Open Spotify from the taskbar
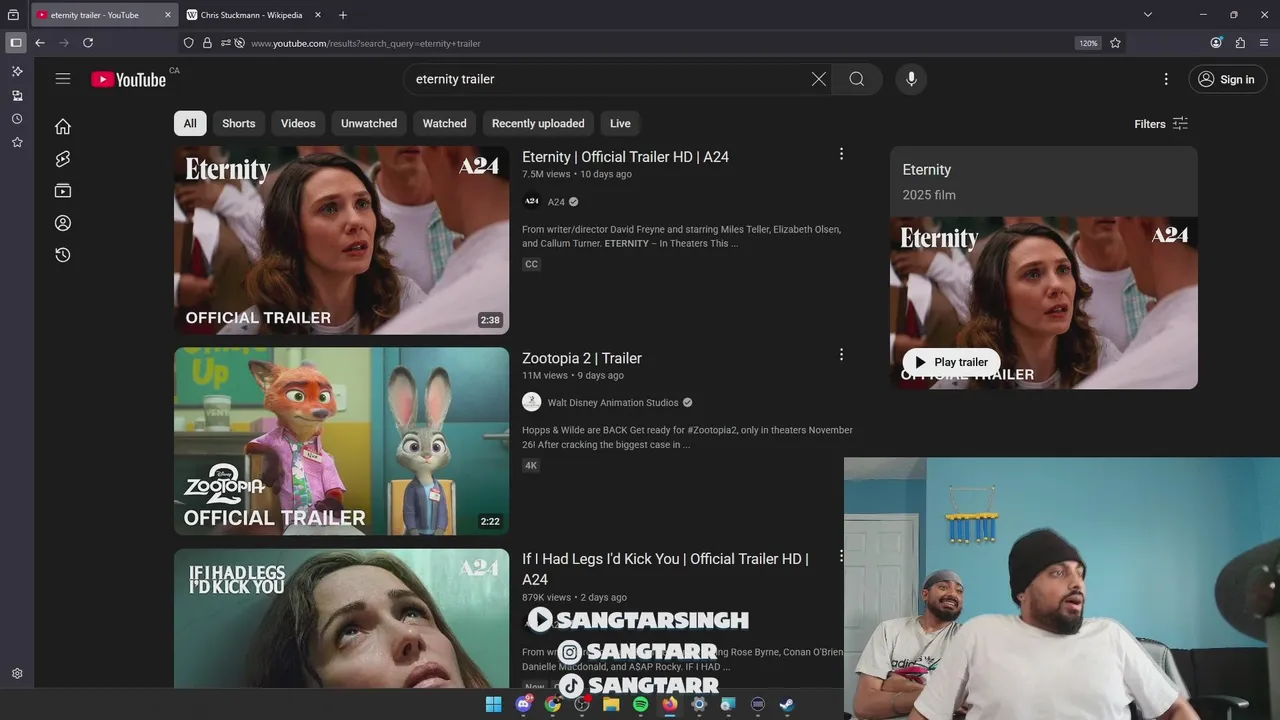The image size is (1280, 720). [x=640, y=704]
